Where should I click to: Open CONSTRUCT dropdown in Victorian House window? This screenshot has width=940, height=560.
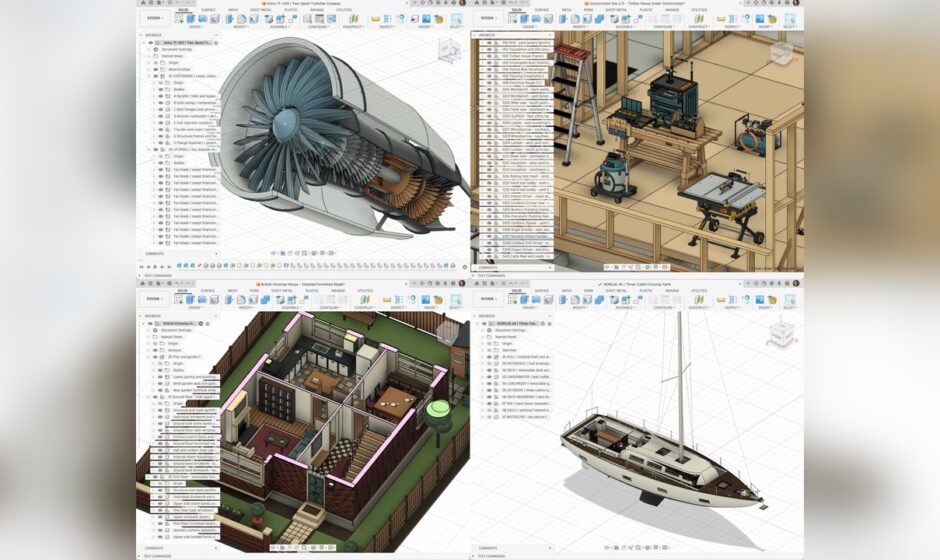365,307
